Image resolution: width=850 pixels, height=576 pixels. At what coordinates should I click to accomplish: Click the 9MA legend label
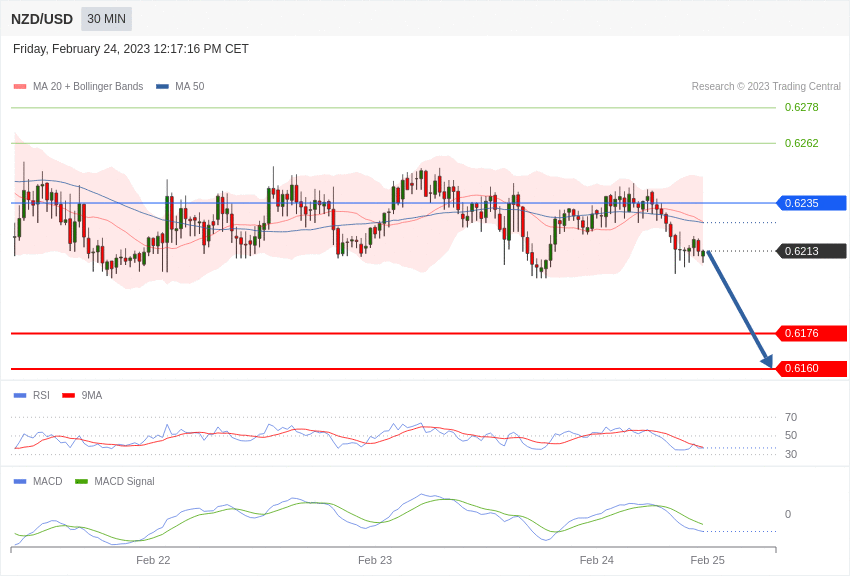click(92, 395)
